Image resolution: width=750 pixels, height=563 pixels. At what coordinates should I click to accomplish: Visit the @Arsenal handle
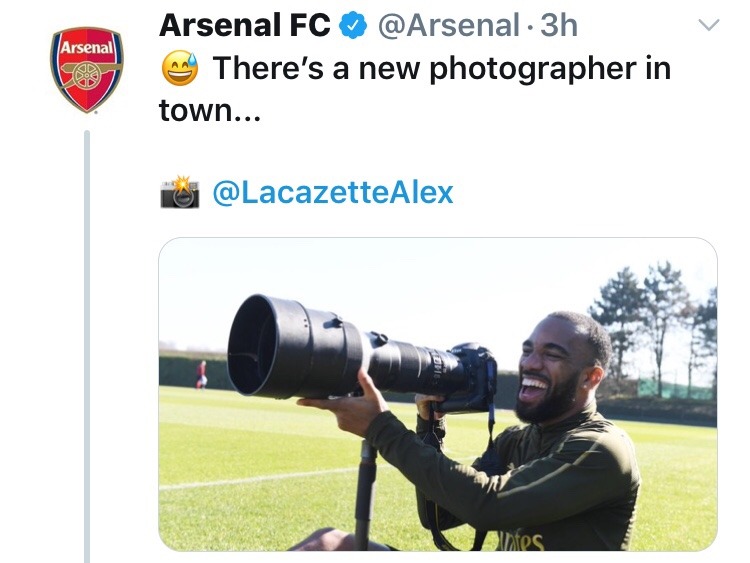pos(448,26)
